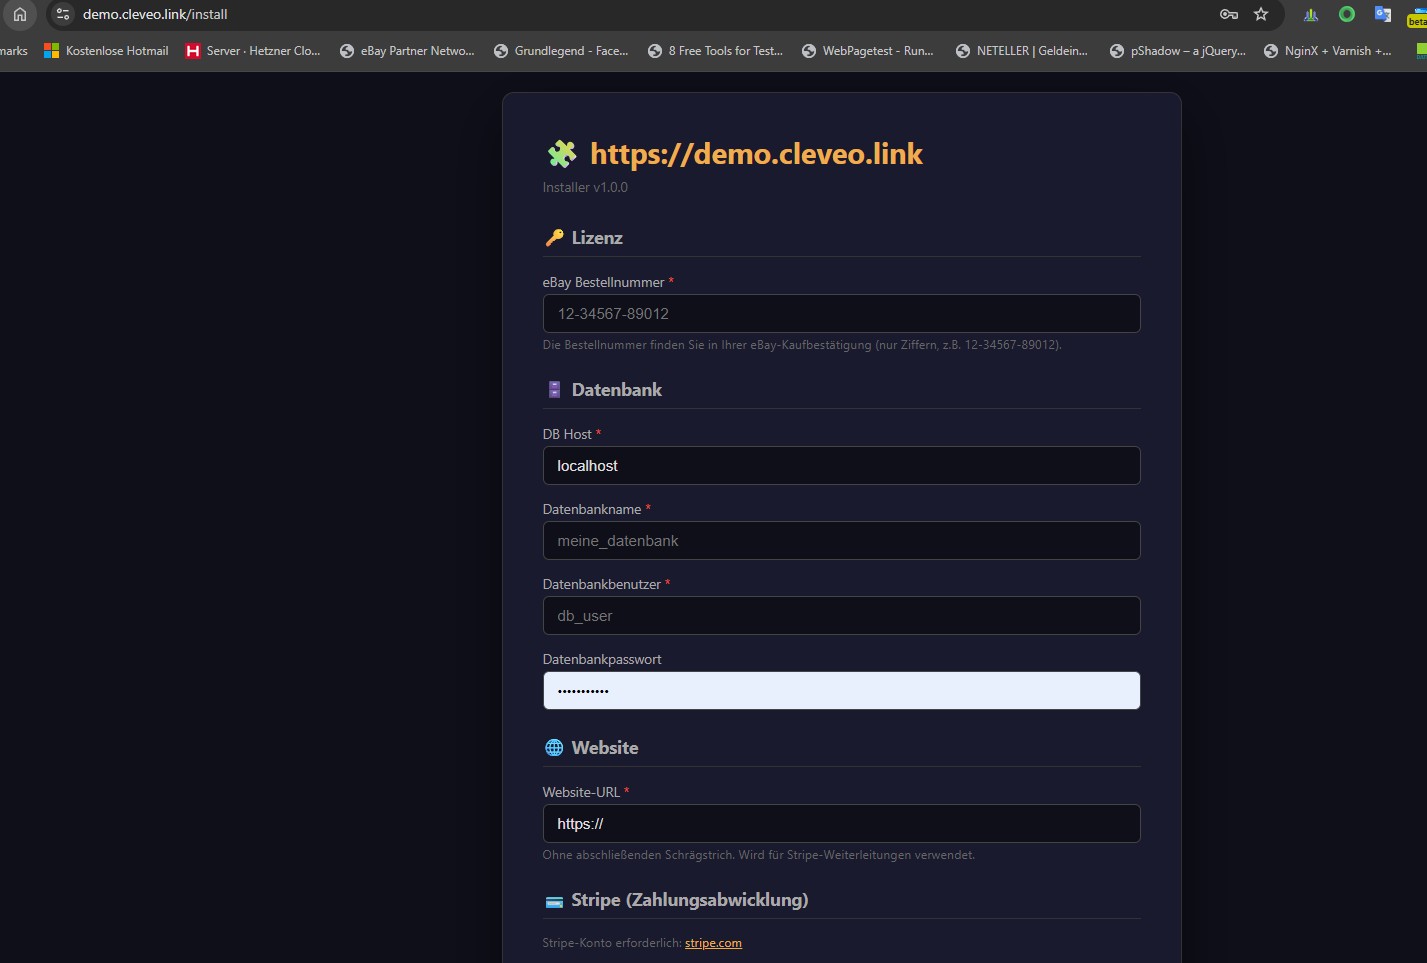Open site information icon in address bar
Screen dimensions: 1427x963
pos(63,14)
